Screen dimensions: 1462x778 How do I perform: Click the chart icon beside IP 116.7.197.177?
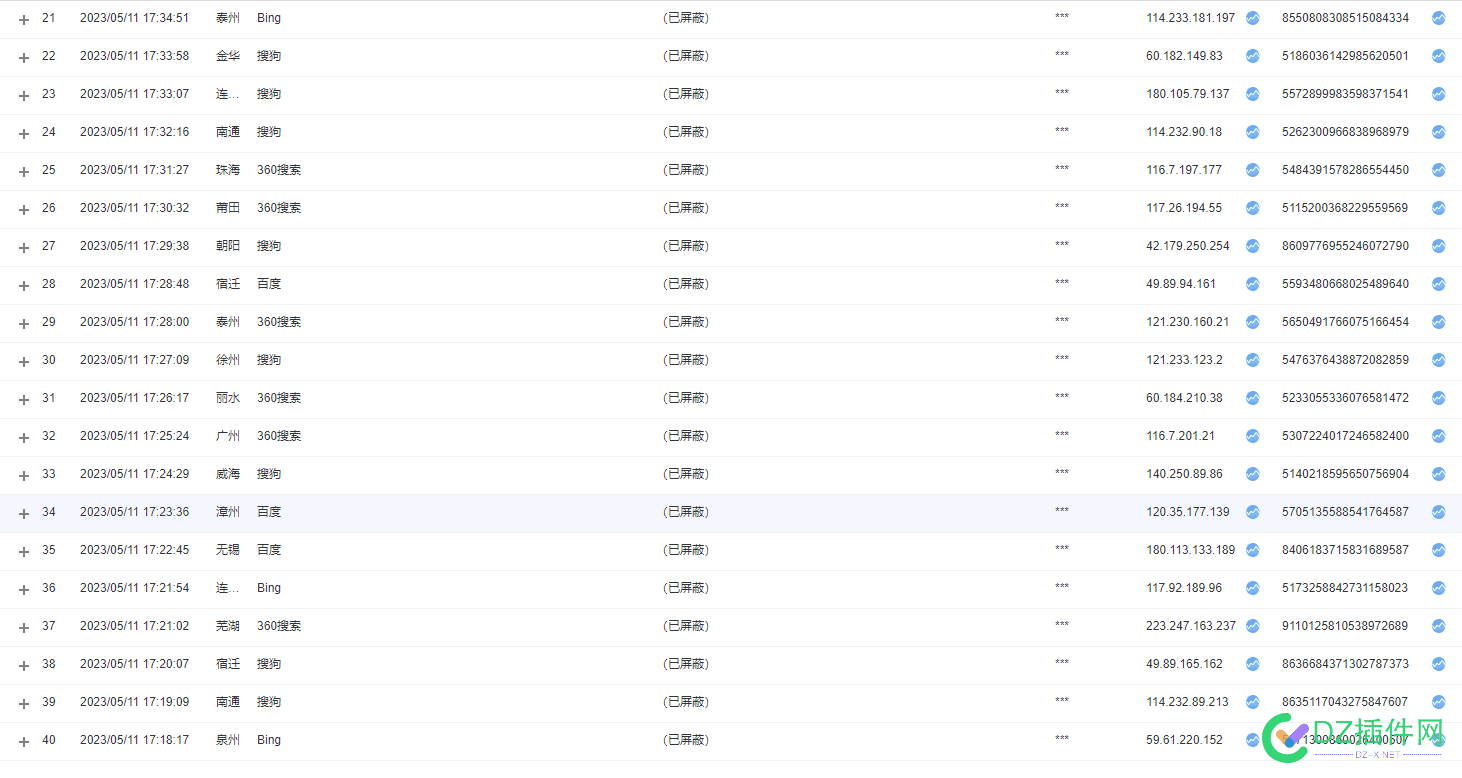(x=1252, y=170)
